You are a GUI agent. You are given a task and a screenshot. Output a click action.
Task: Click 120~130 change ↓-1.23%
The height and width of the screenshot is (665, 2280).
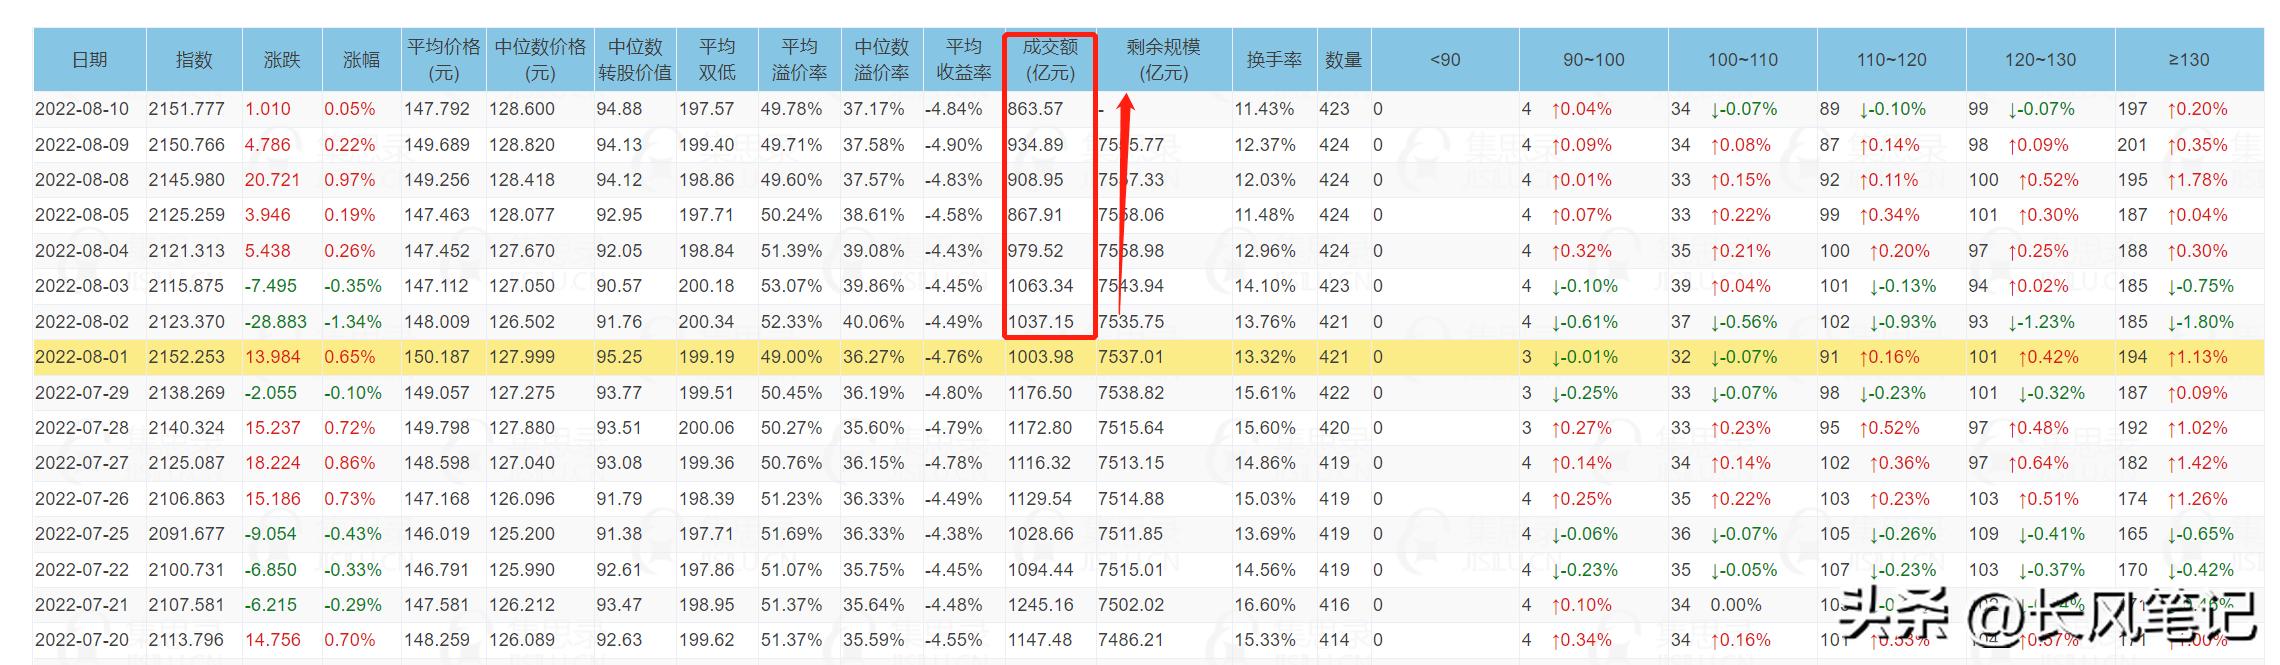(x=2041, y=322)
